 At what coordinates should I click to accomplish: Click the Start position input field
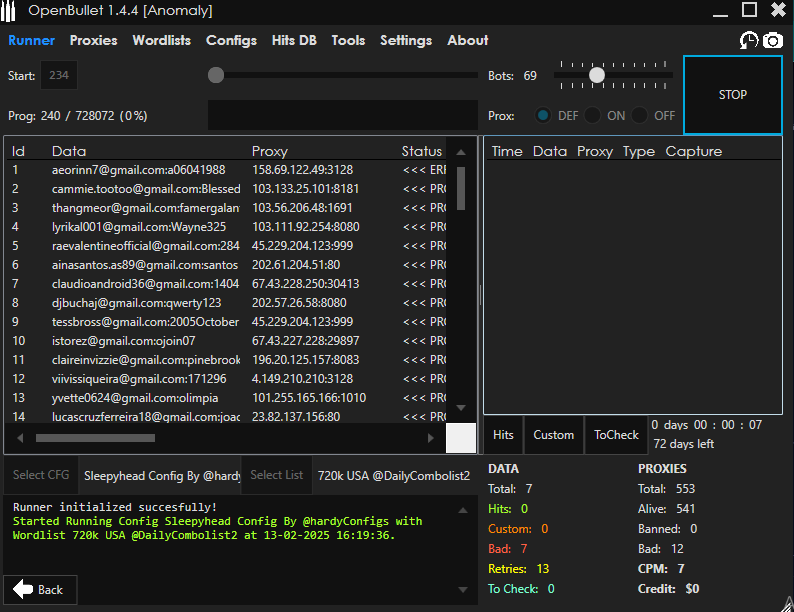coord(59,76)
